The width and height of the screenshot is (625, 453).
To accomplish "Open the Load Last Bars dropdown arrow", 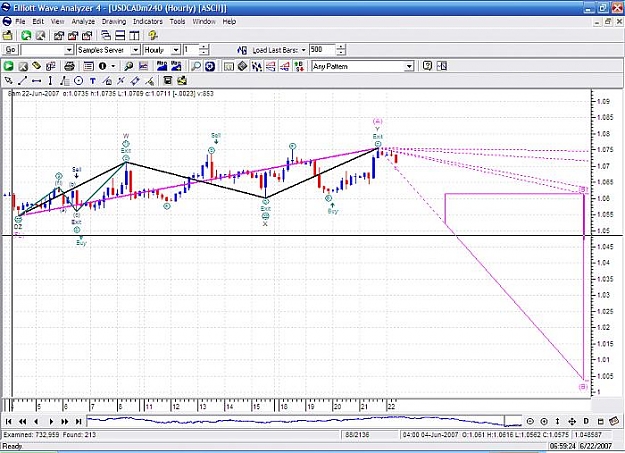I will click(304, 50).
